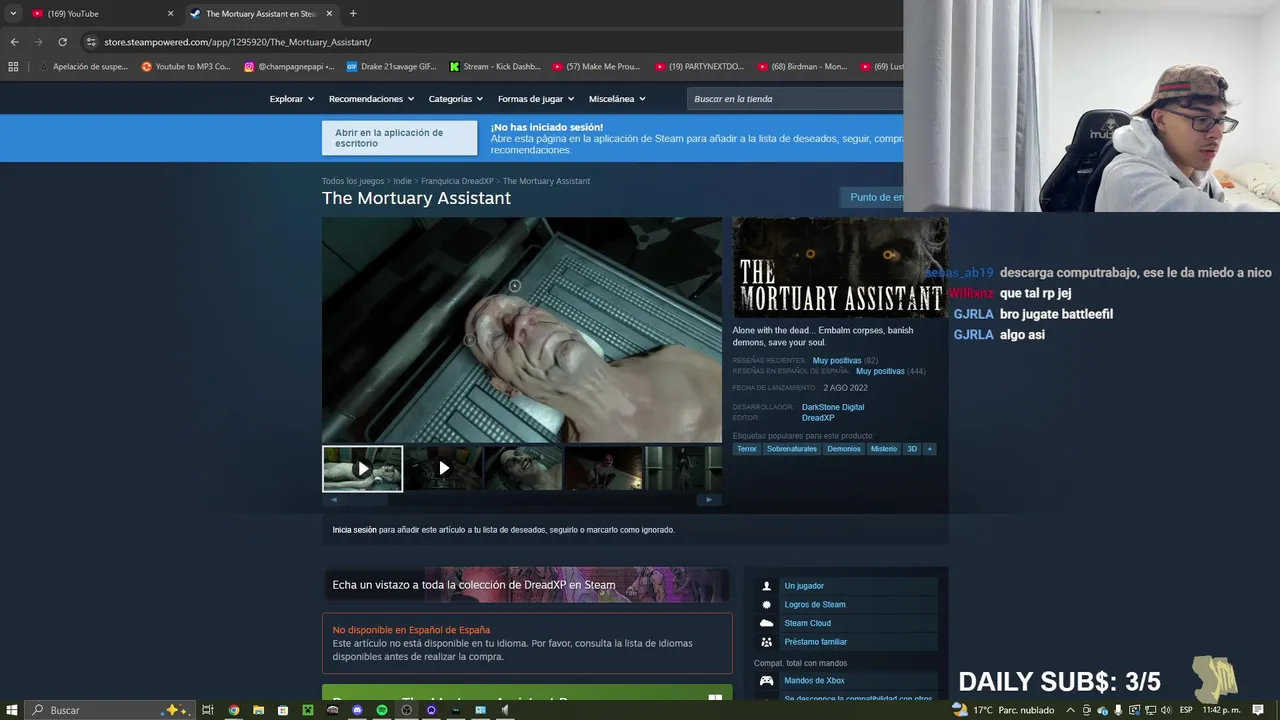Viewport: 1280px width, 720px height.
Task: Play the second trailer thumbnail
Action: coord(443,468)
